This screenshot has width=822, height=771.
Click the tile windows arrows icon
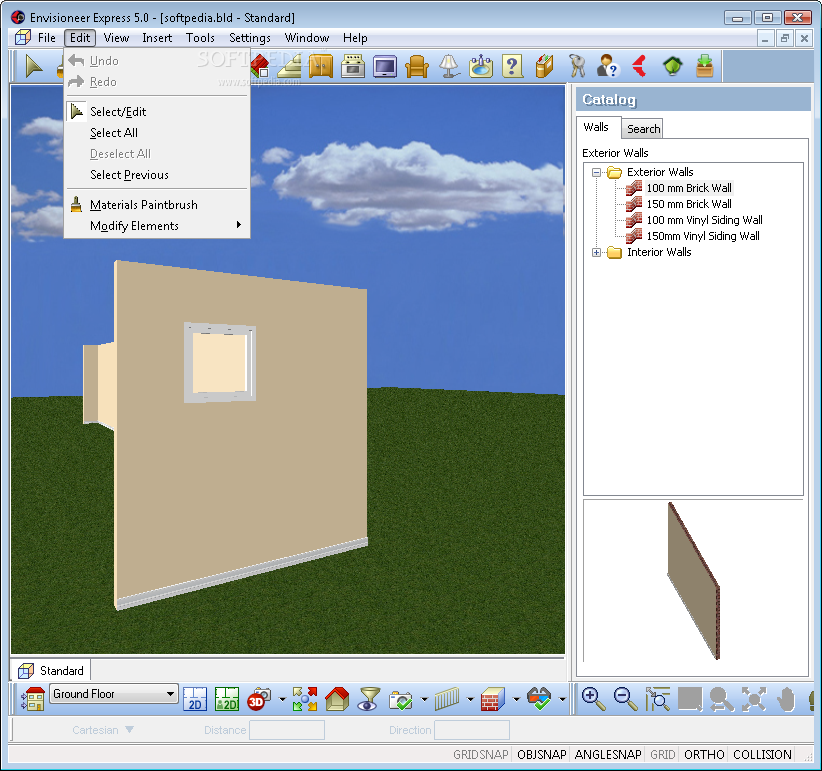coord(305,699)
